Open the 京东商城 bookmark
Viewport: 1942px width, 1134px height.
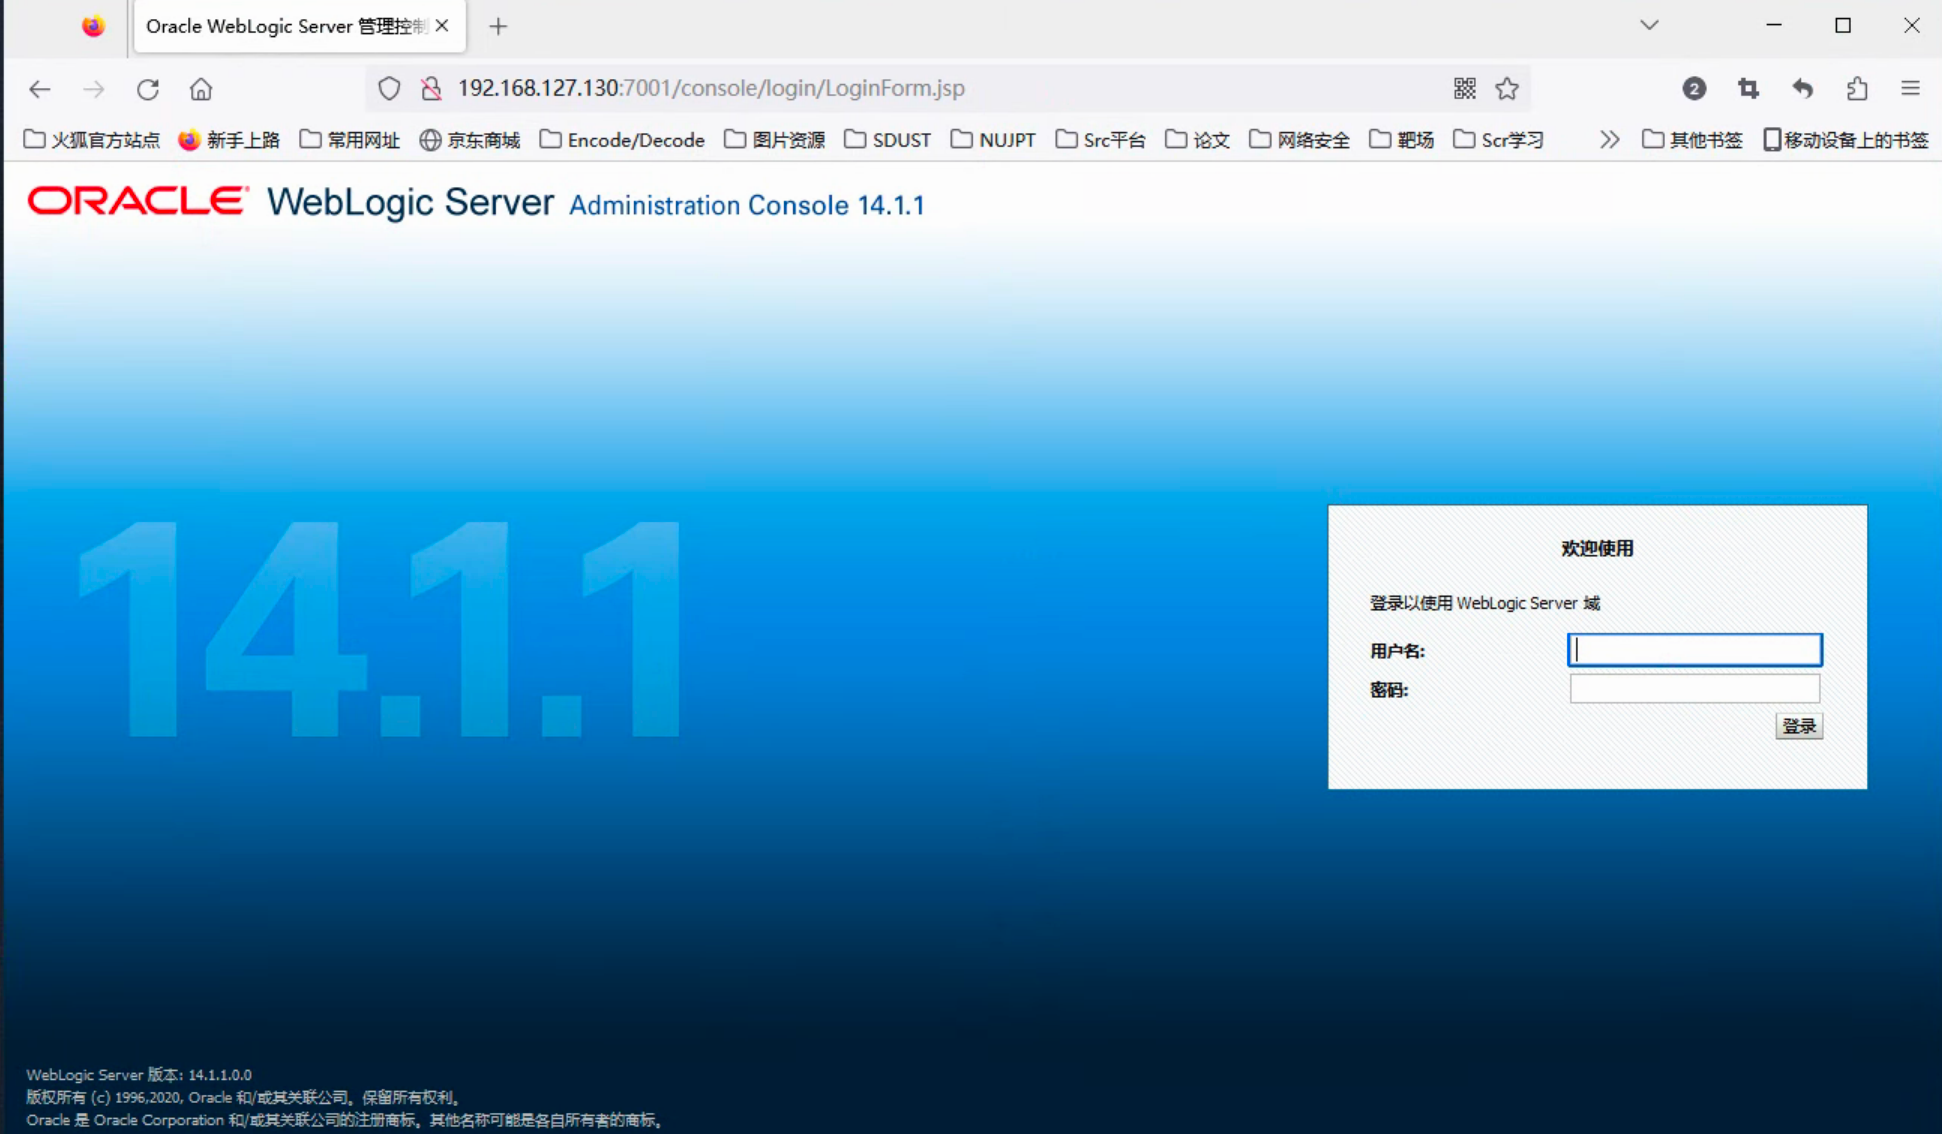(x=471, y=140)
